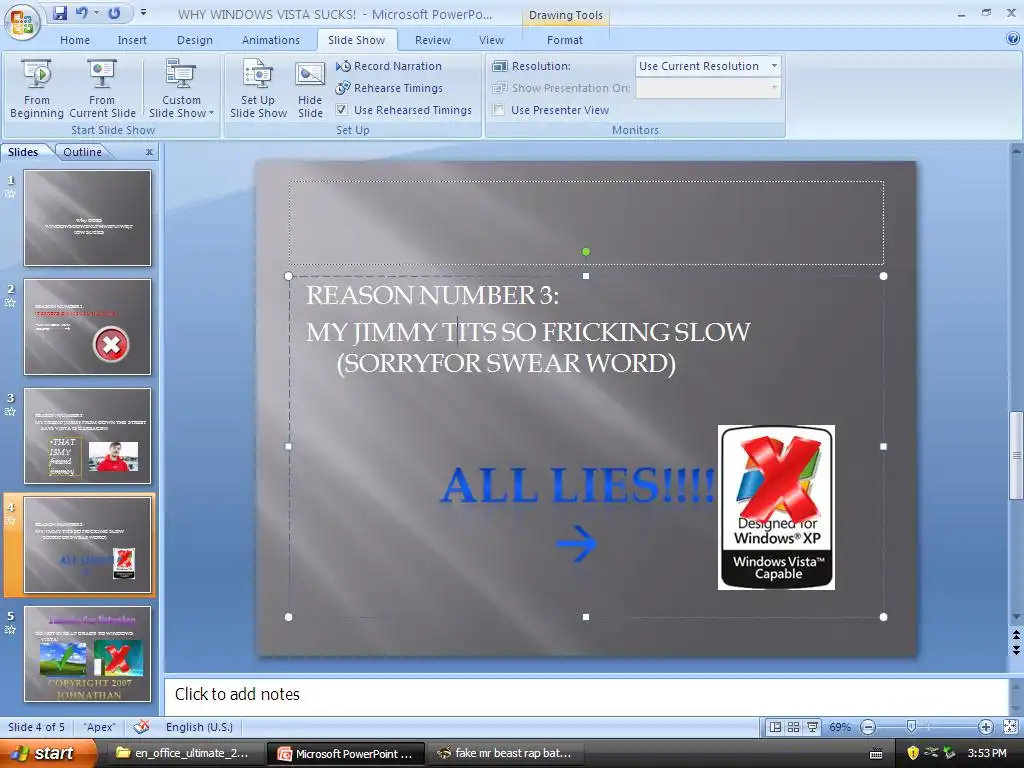Open PowerPoint Help question mark
The width and height of the screenshot is (1024, 768).
(1013, 39)
